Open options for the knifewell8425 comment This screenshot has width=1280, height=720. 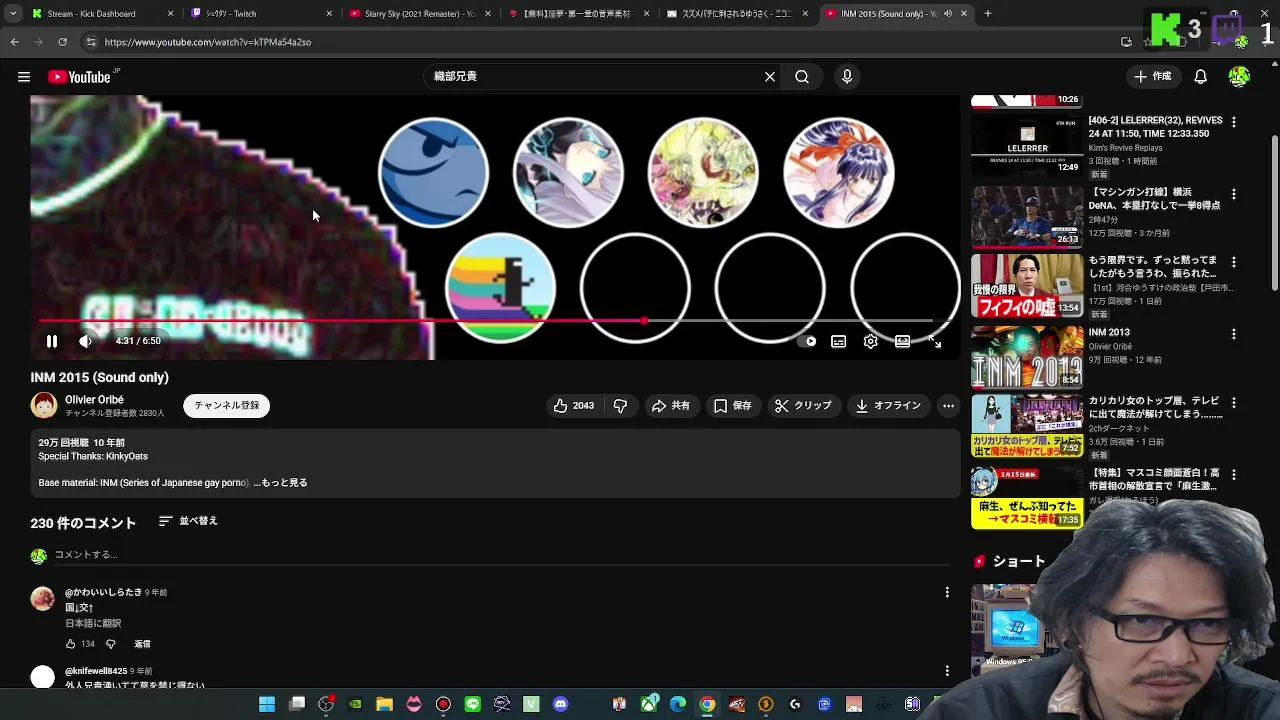pos(947,671)
